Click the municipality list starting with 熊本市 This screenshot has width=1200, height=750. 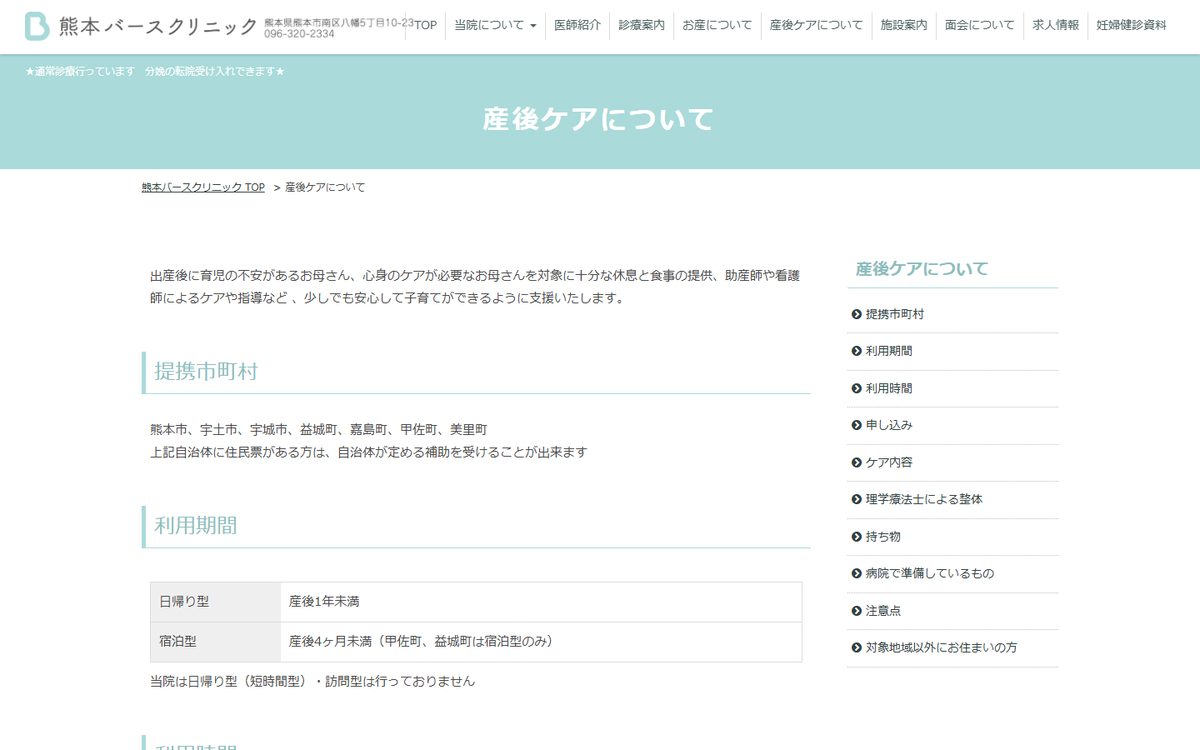(x=319, y=429)
